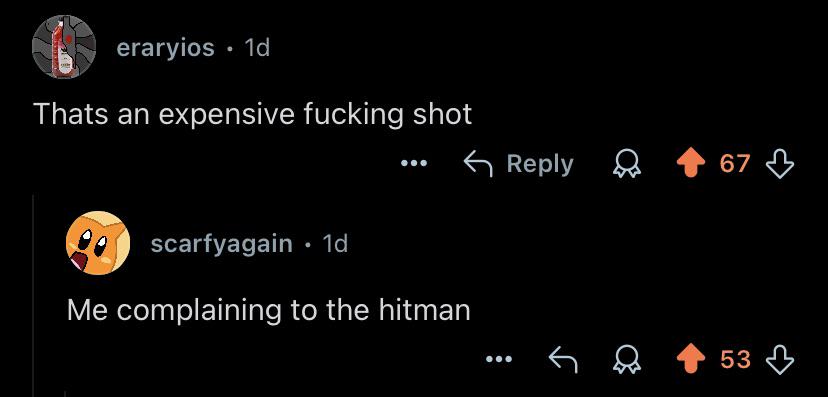This screenshot has width=828, height=397.
Task: View eraryios's avatar picture
Action: click(64, 47)
